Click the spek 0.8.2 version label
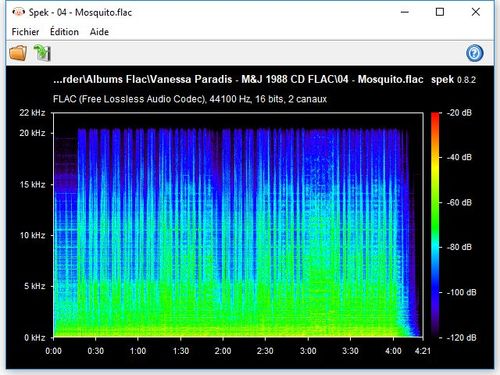This screenshot has width=500, height=375. (453, 80)
